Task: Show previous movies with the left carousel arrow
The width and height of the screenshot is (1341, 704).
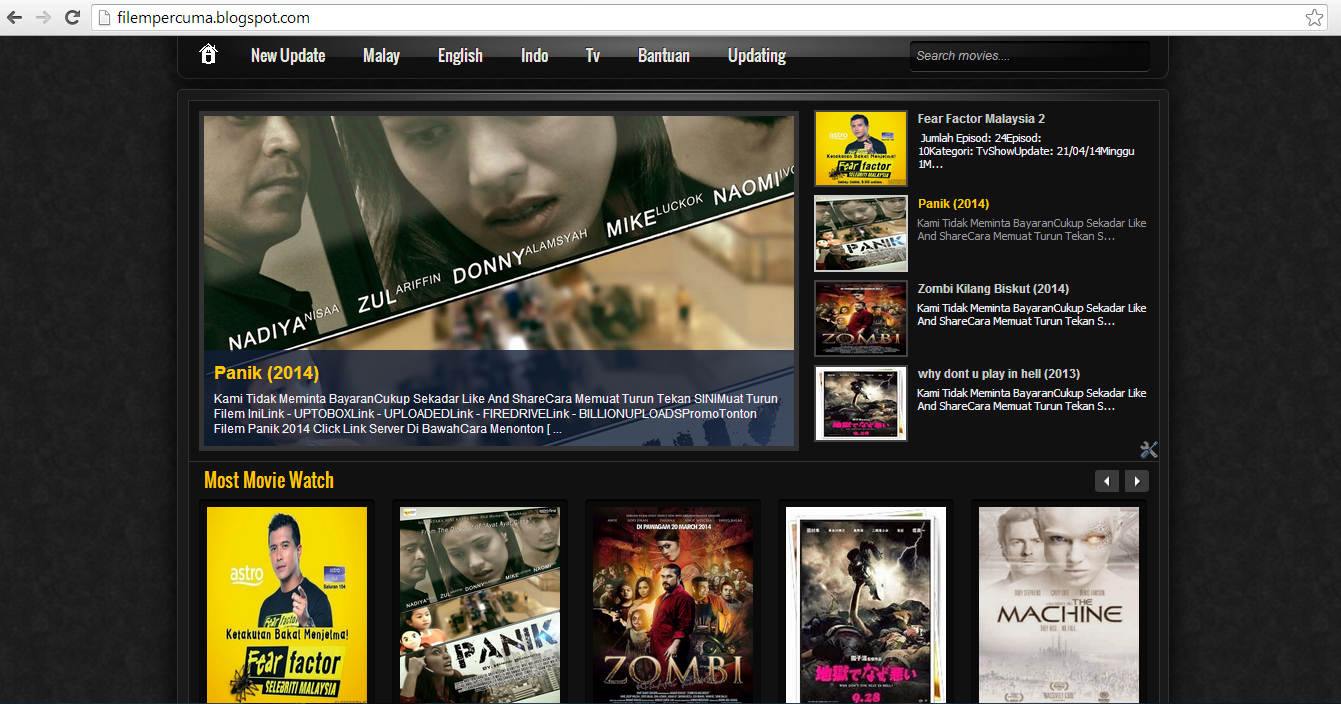Action: click(x=1107, y=481)
